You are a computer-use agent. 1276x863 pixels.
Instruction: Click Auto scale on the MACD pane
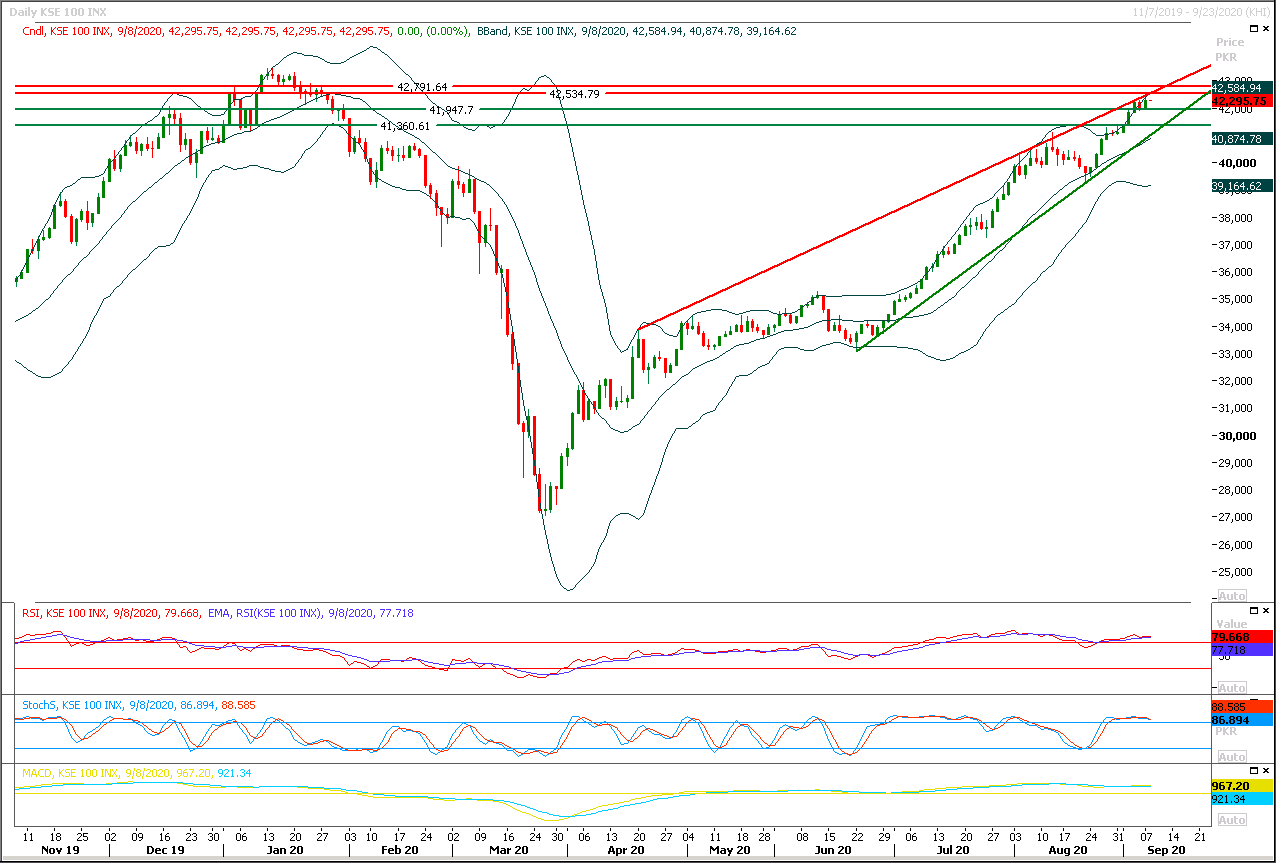click(1231, 820)
